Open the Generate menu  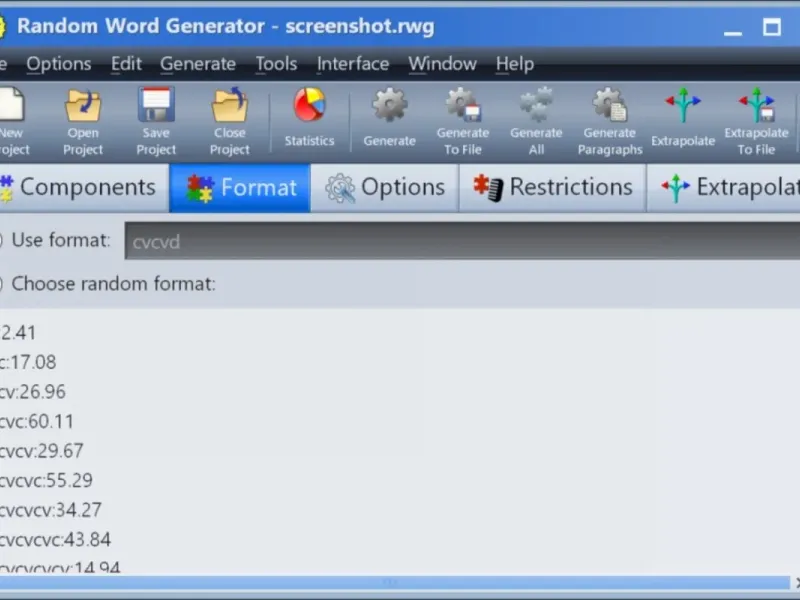(198, 64)
